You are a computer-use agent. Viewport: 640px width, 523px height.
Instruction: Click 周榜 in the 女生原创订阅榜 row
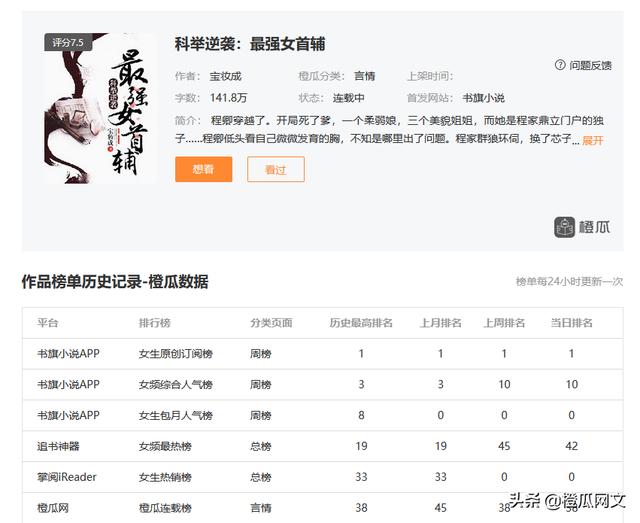(x=261, y=354)
